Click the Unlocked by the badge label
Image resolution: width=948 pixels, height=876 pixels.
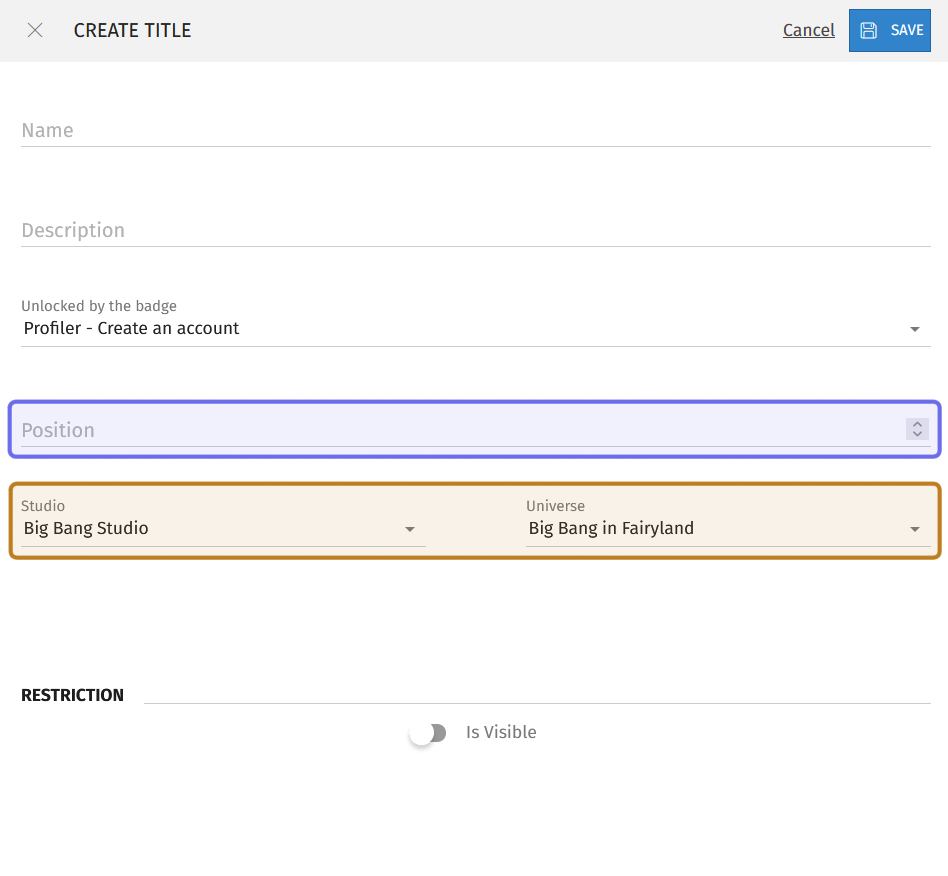[99, 306]
